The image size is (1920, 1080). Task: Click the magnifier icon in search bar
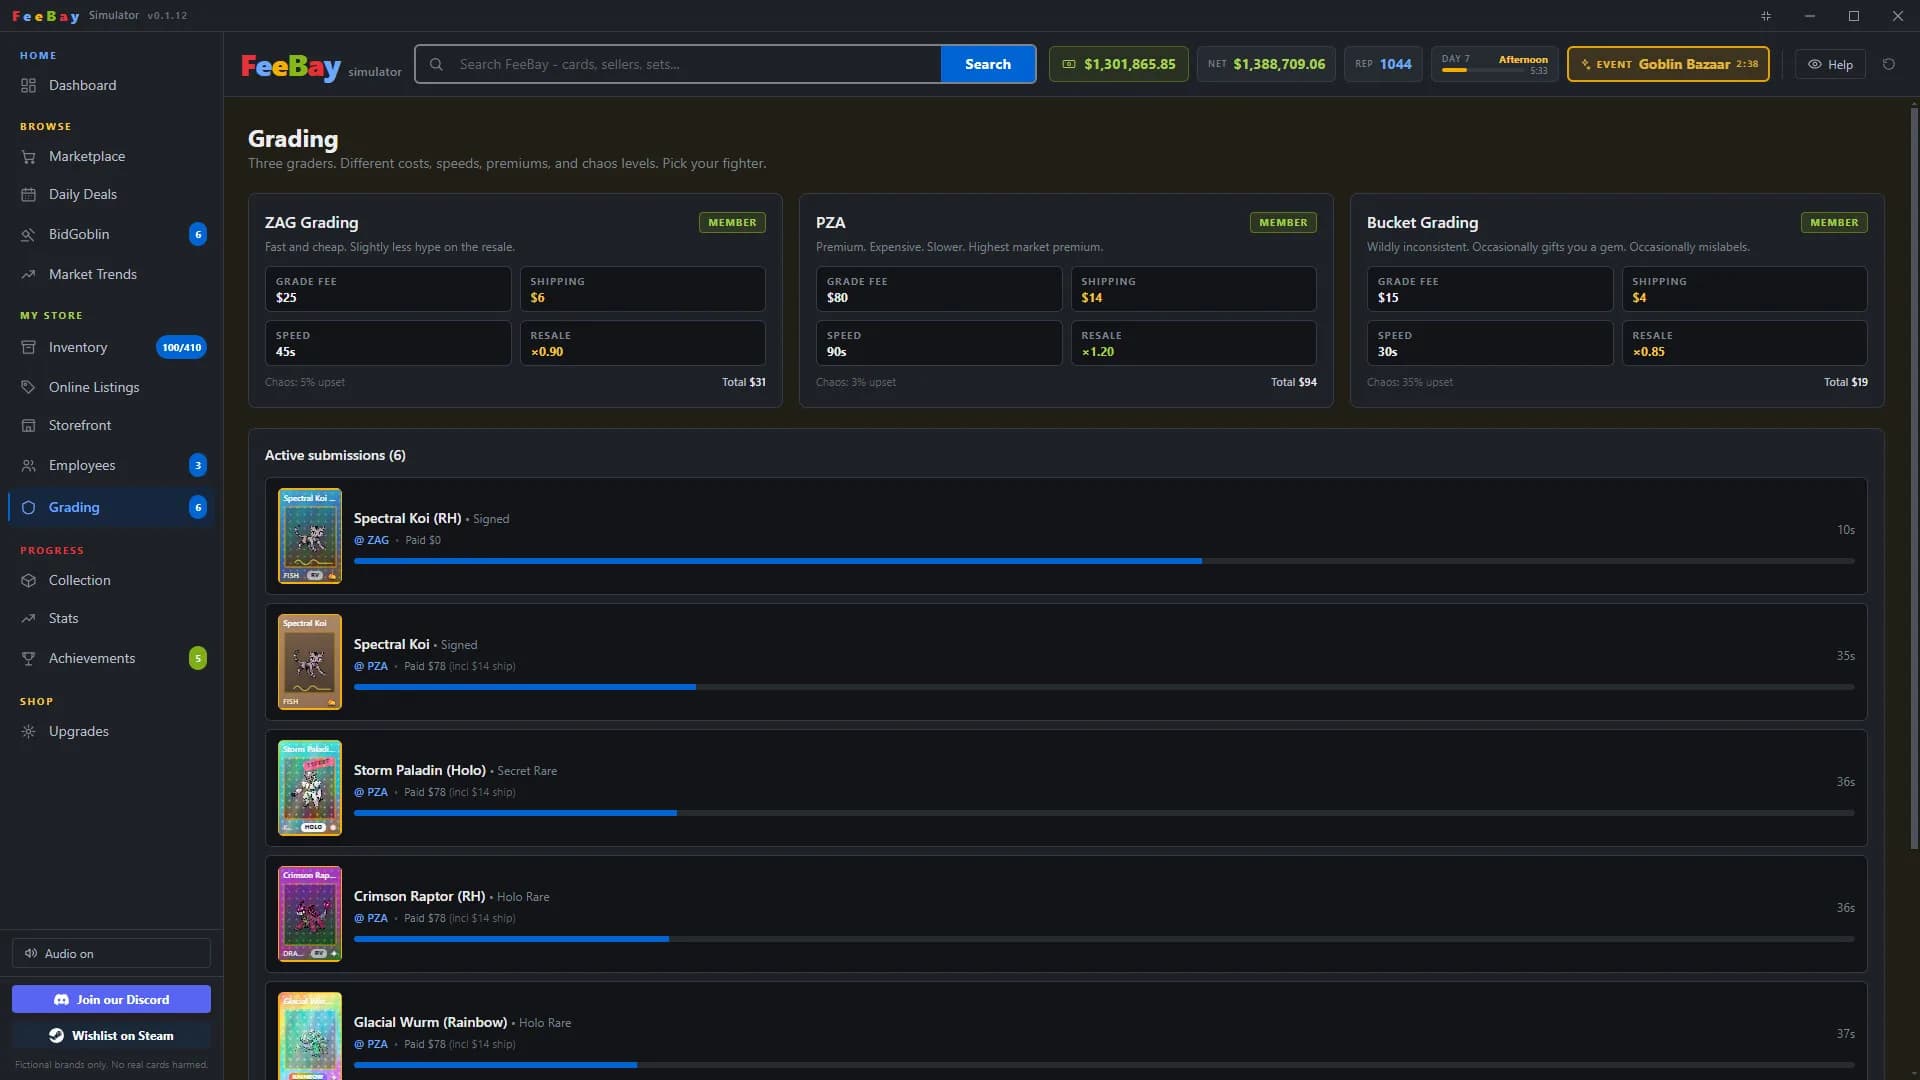coord(436,64)
